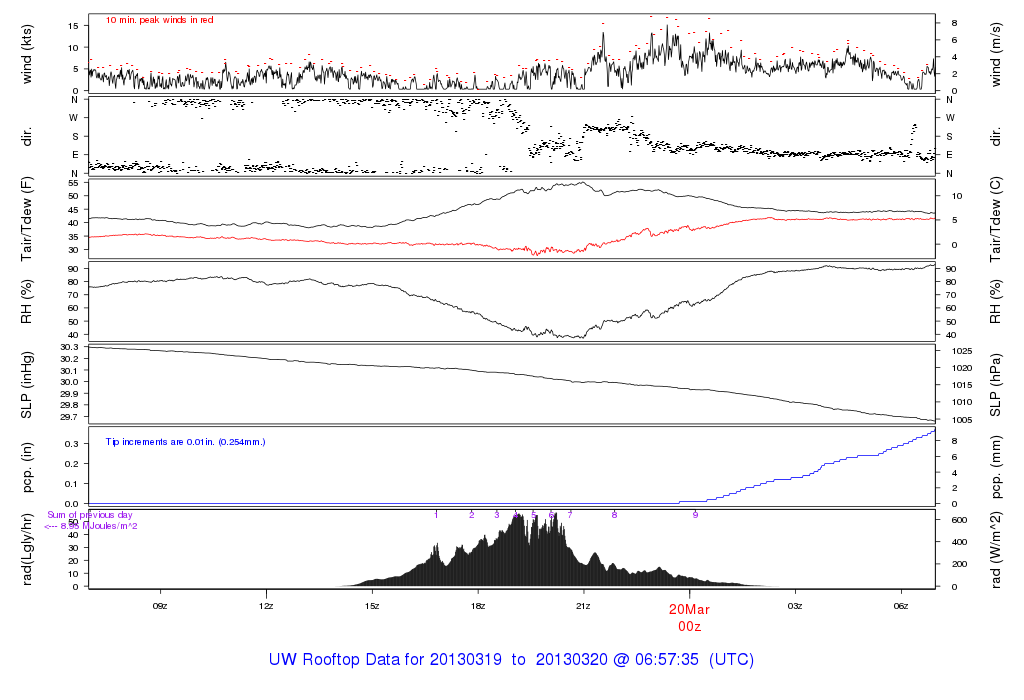Viewport: 1024px width, 700px height.
Task: Click the '0.3' tick on precipitation axis
Action: coord(72,443)
